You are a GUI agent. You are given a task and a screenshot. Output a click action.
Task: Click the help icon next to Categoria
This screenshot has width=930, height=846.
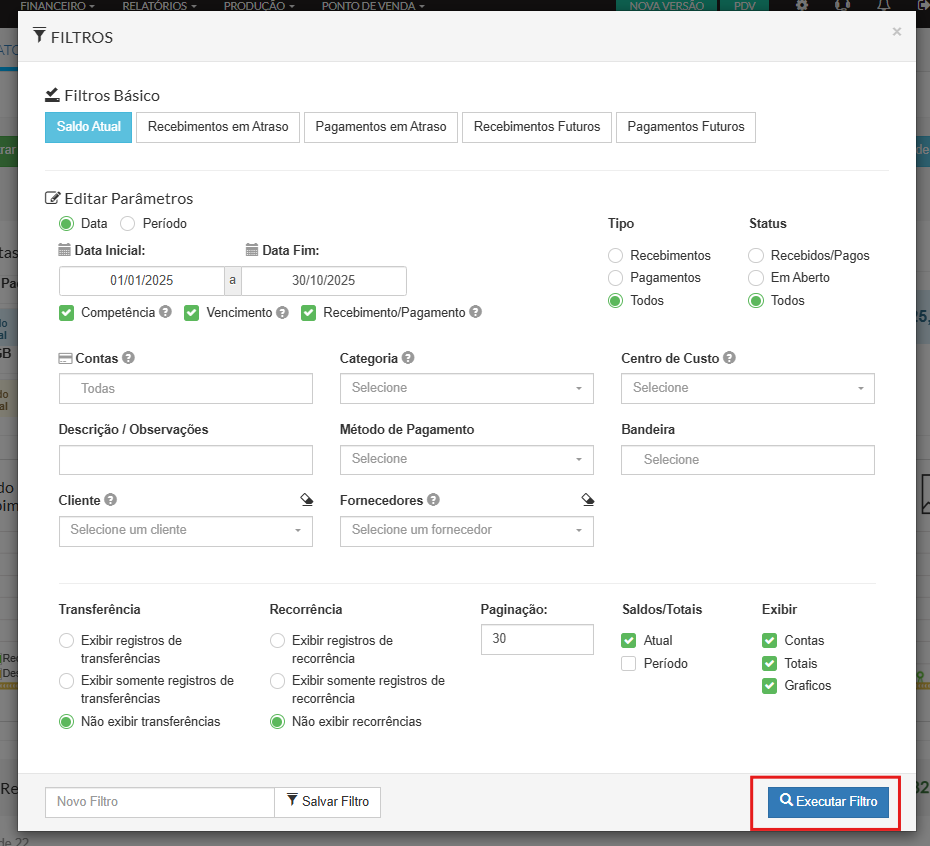(x=408, y=358)
